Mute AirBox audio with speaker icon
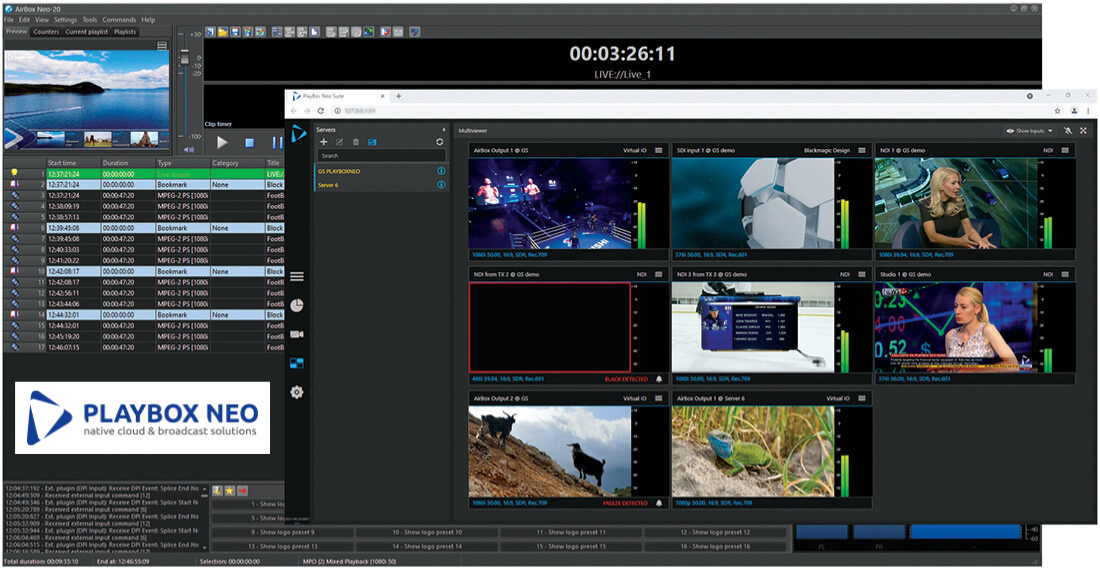The image size is (1100, 570). [188, 149]
